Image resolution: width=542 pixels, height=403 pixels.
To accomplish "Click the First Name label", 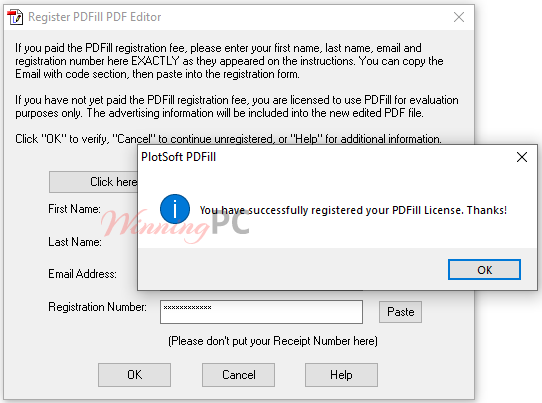I will point(74,209).
